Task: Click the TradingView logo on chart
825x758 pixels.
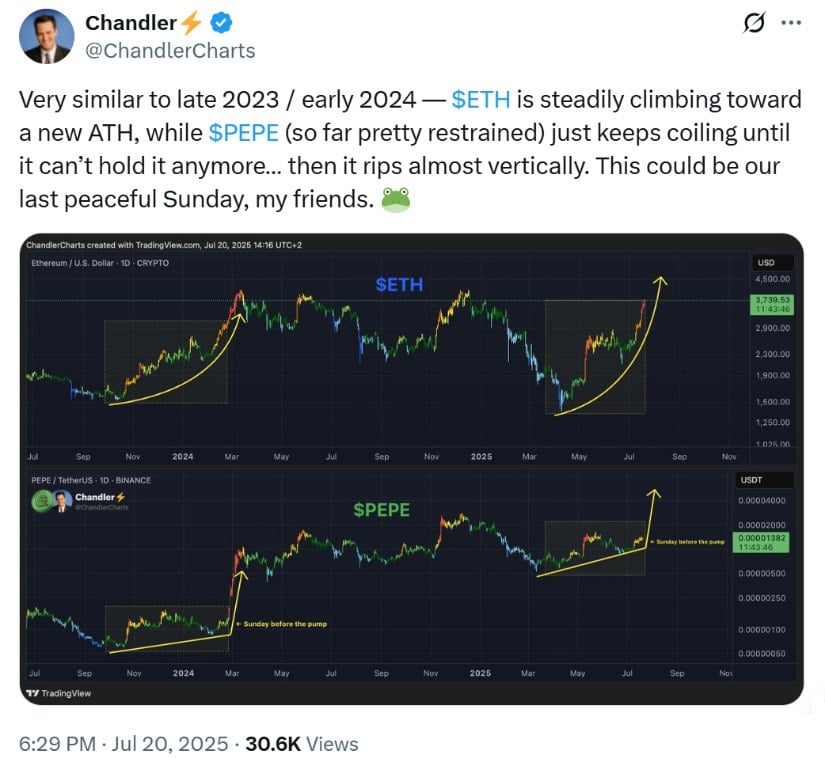Action: (x=59, y=693)
